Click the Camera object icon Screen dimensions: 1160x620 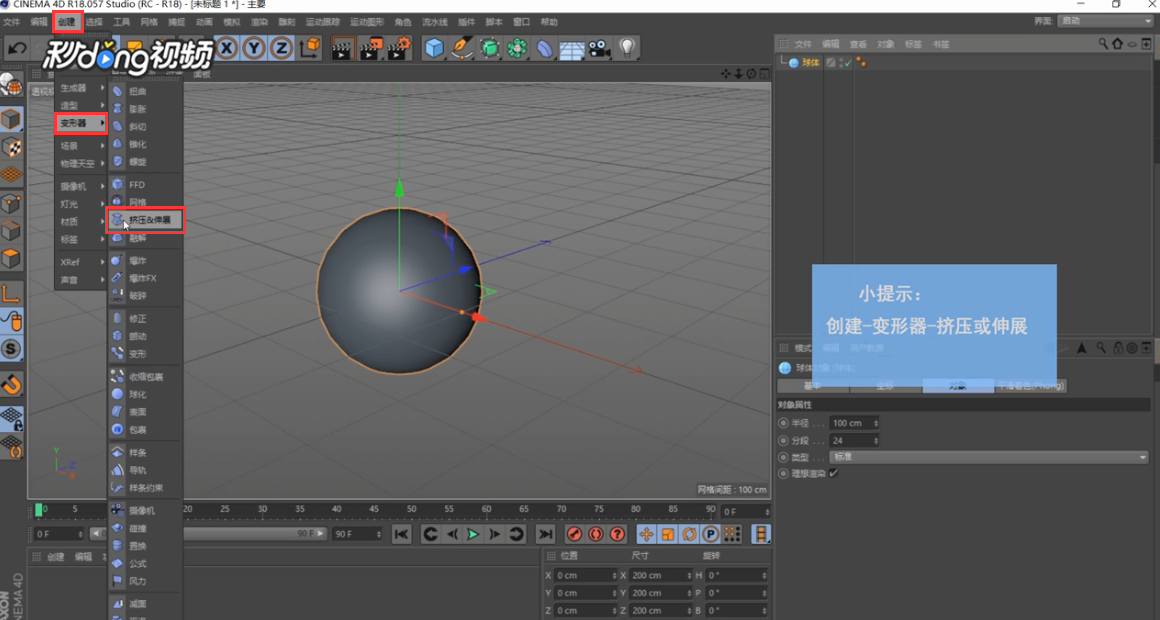[x=599, y=49]
